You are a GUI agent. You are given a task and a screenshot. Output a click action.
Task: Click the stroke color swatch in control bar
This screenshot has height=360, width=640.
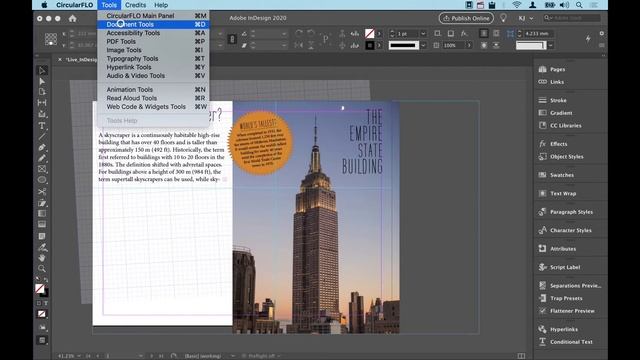[x=369, y=45]
